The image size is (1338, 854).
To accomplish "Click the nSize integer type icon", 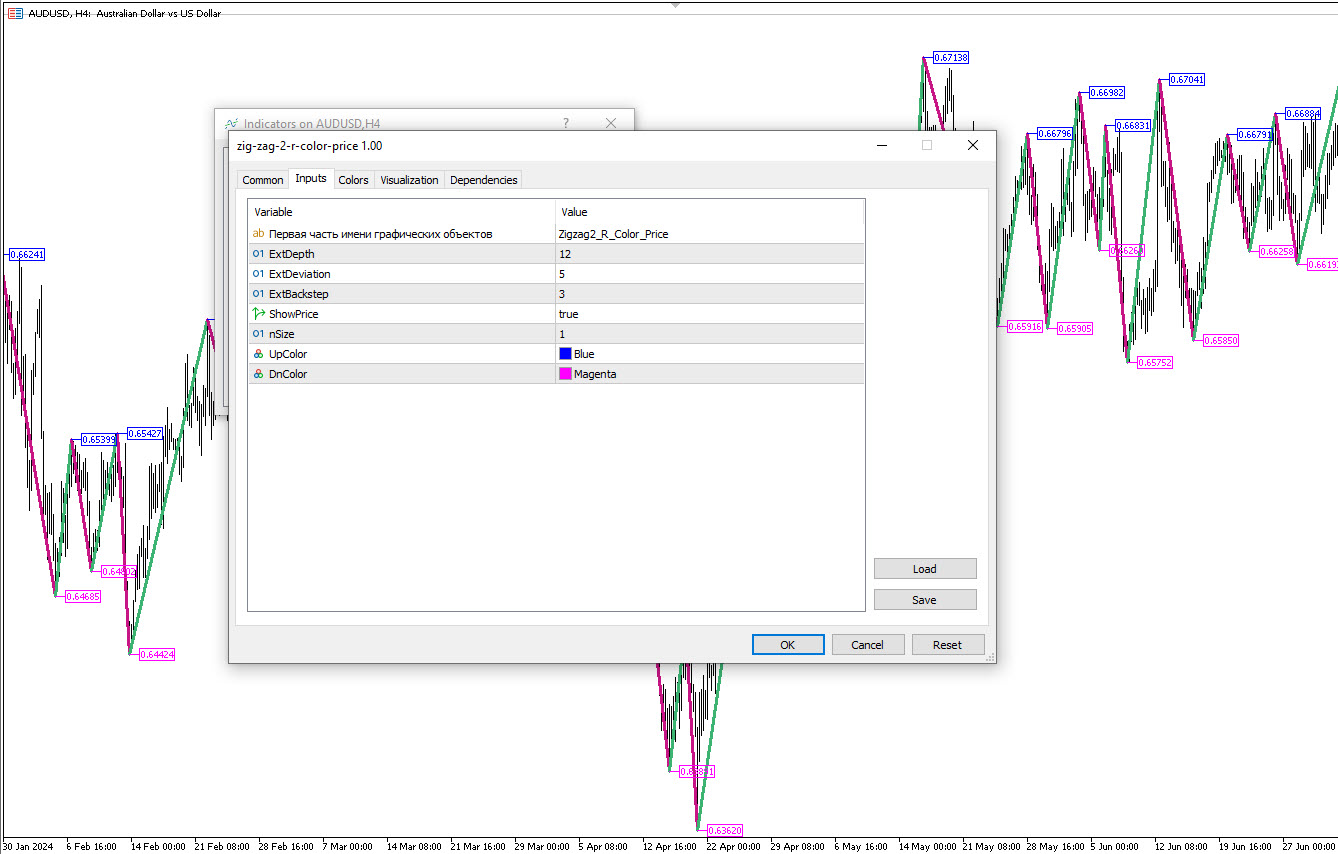I will coord(258,334).
